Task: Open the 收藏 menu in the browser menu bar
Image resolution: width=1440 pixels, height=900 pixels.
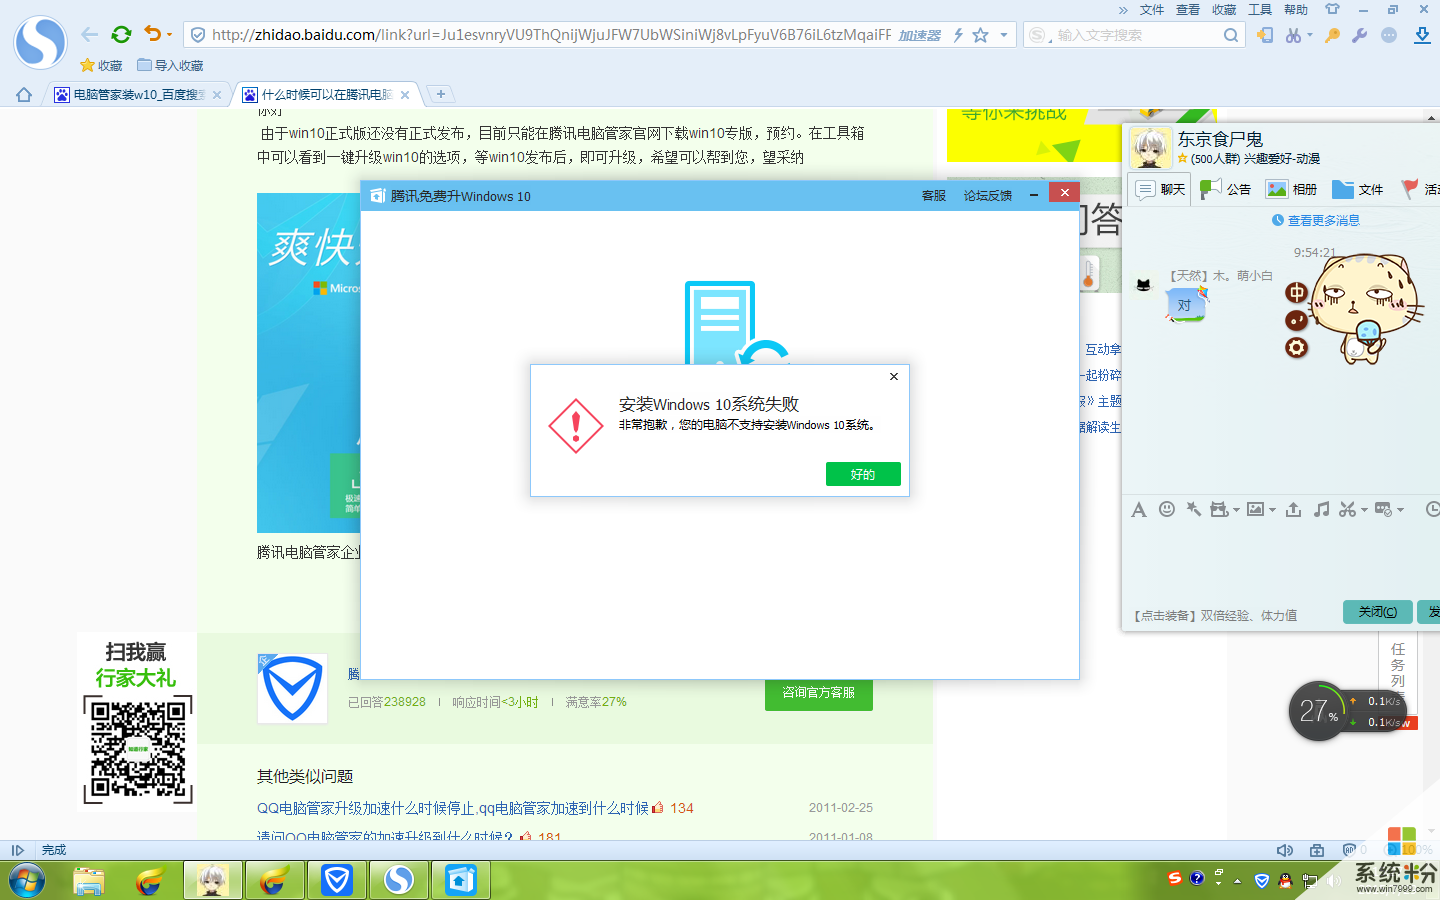Action: [x=1224, y=10]
